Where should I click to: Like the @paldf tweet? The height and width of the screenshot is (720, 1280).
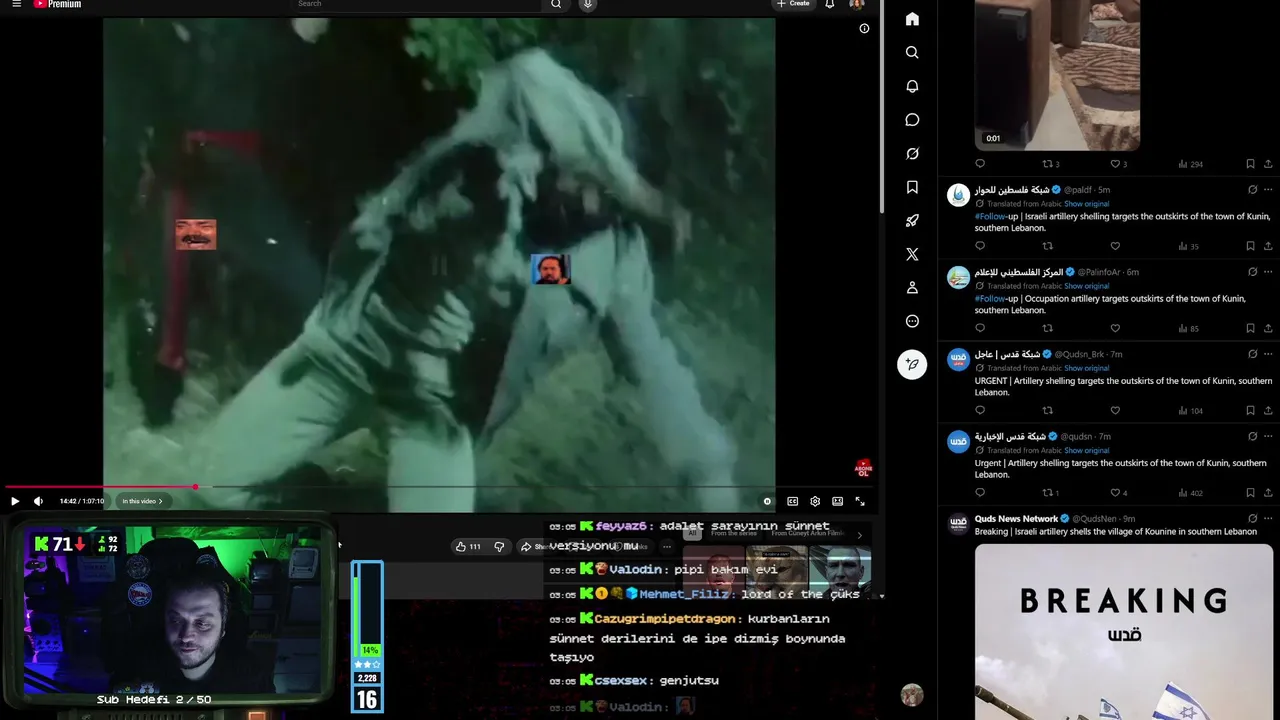click(x=1115, y=246)
